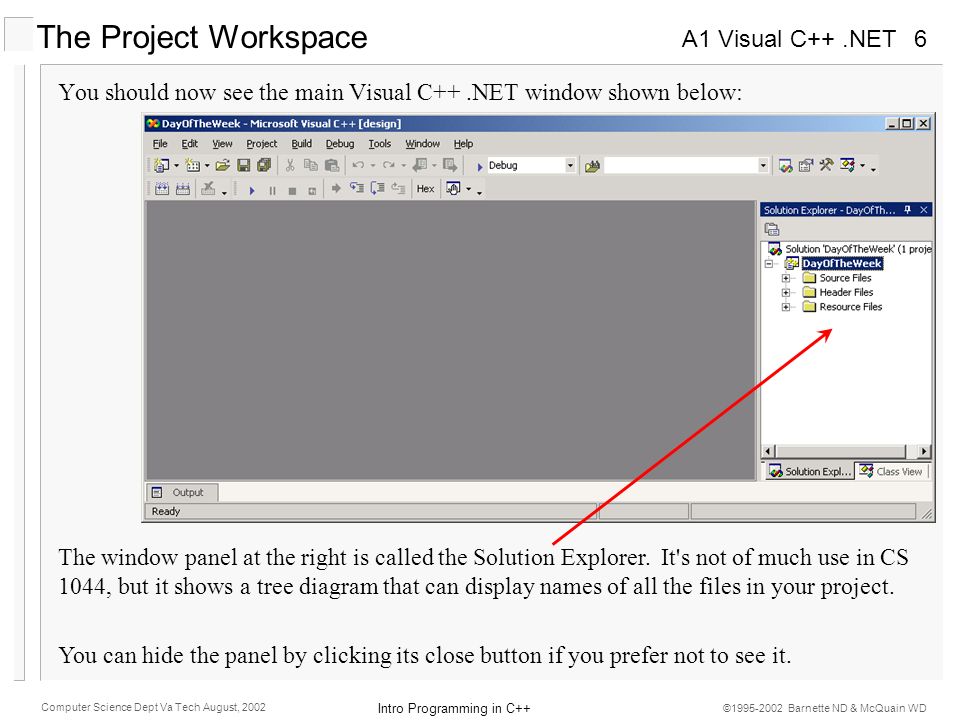Click the Cut scissors icon
This screenshot has height=720, width=960.
tap(290, 165)
